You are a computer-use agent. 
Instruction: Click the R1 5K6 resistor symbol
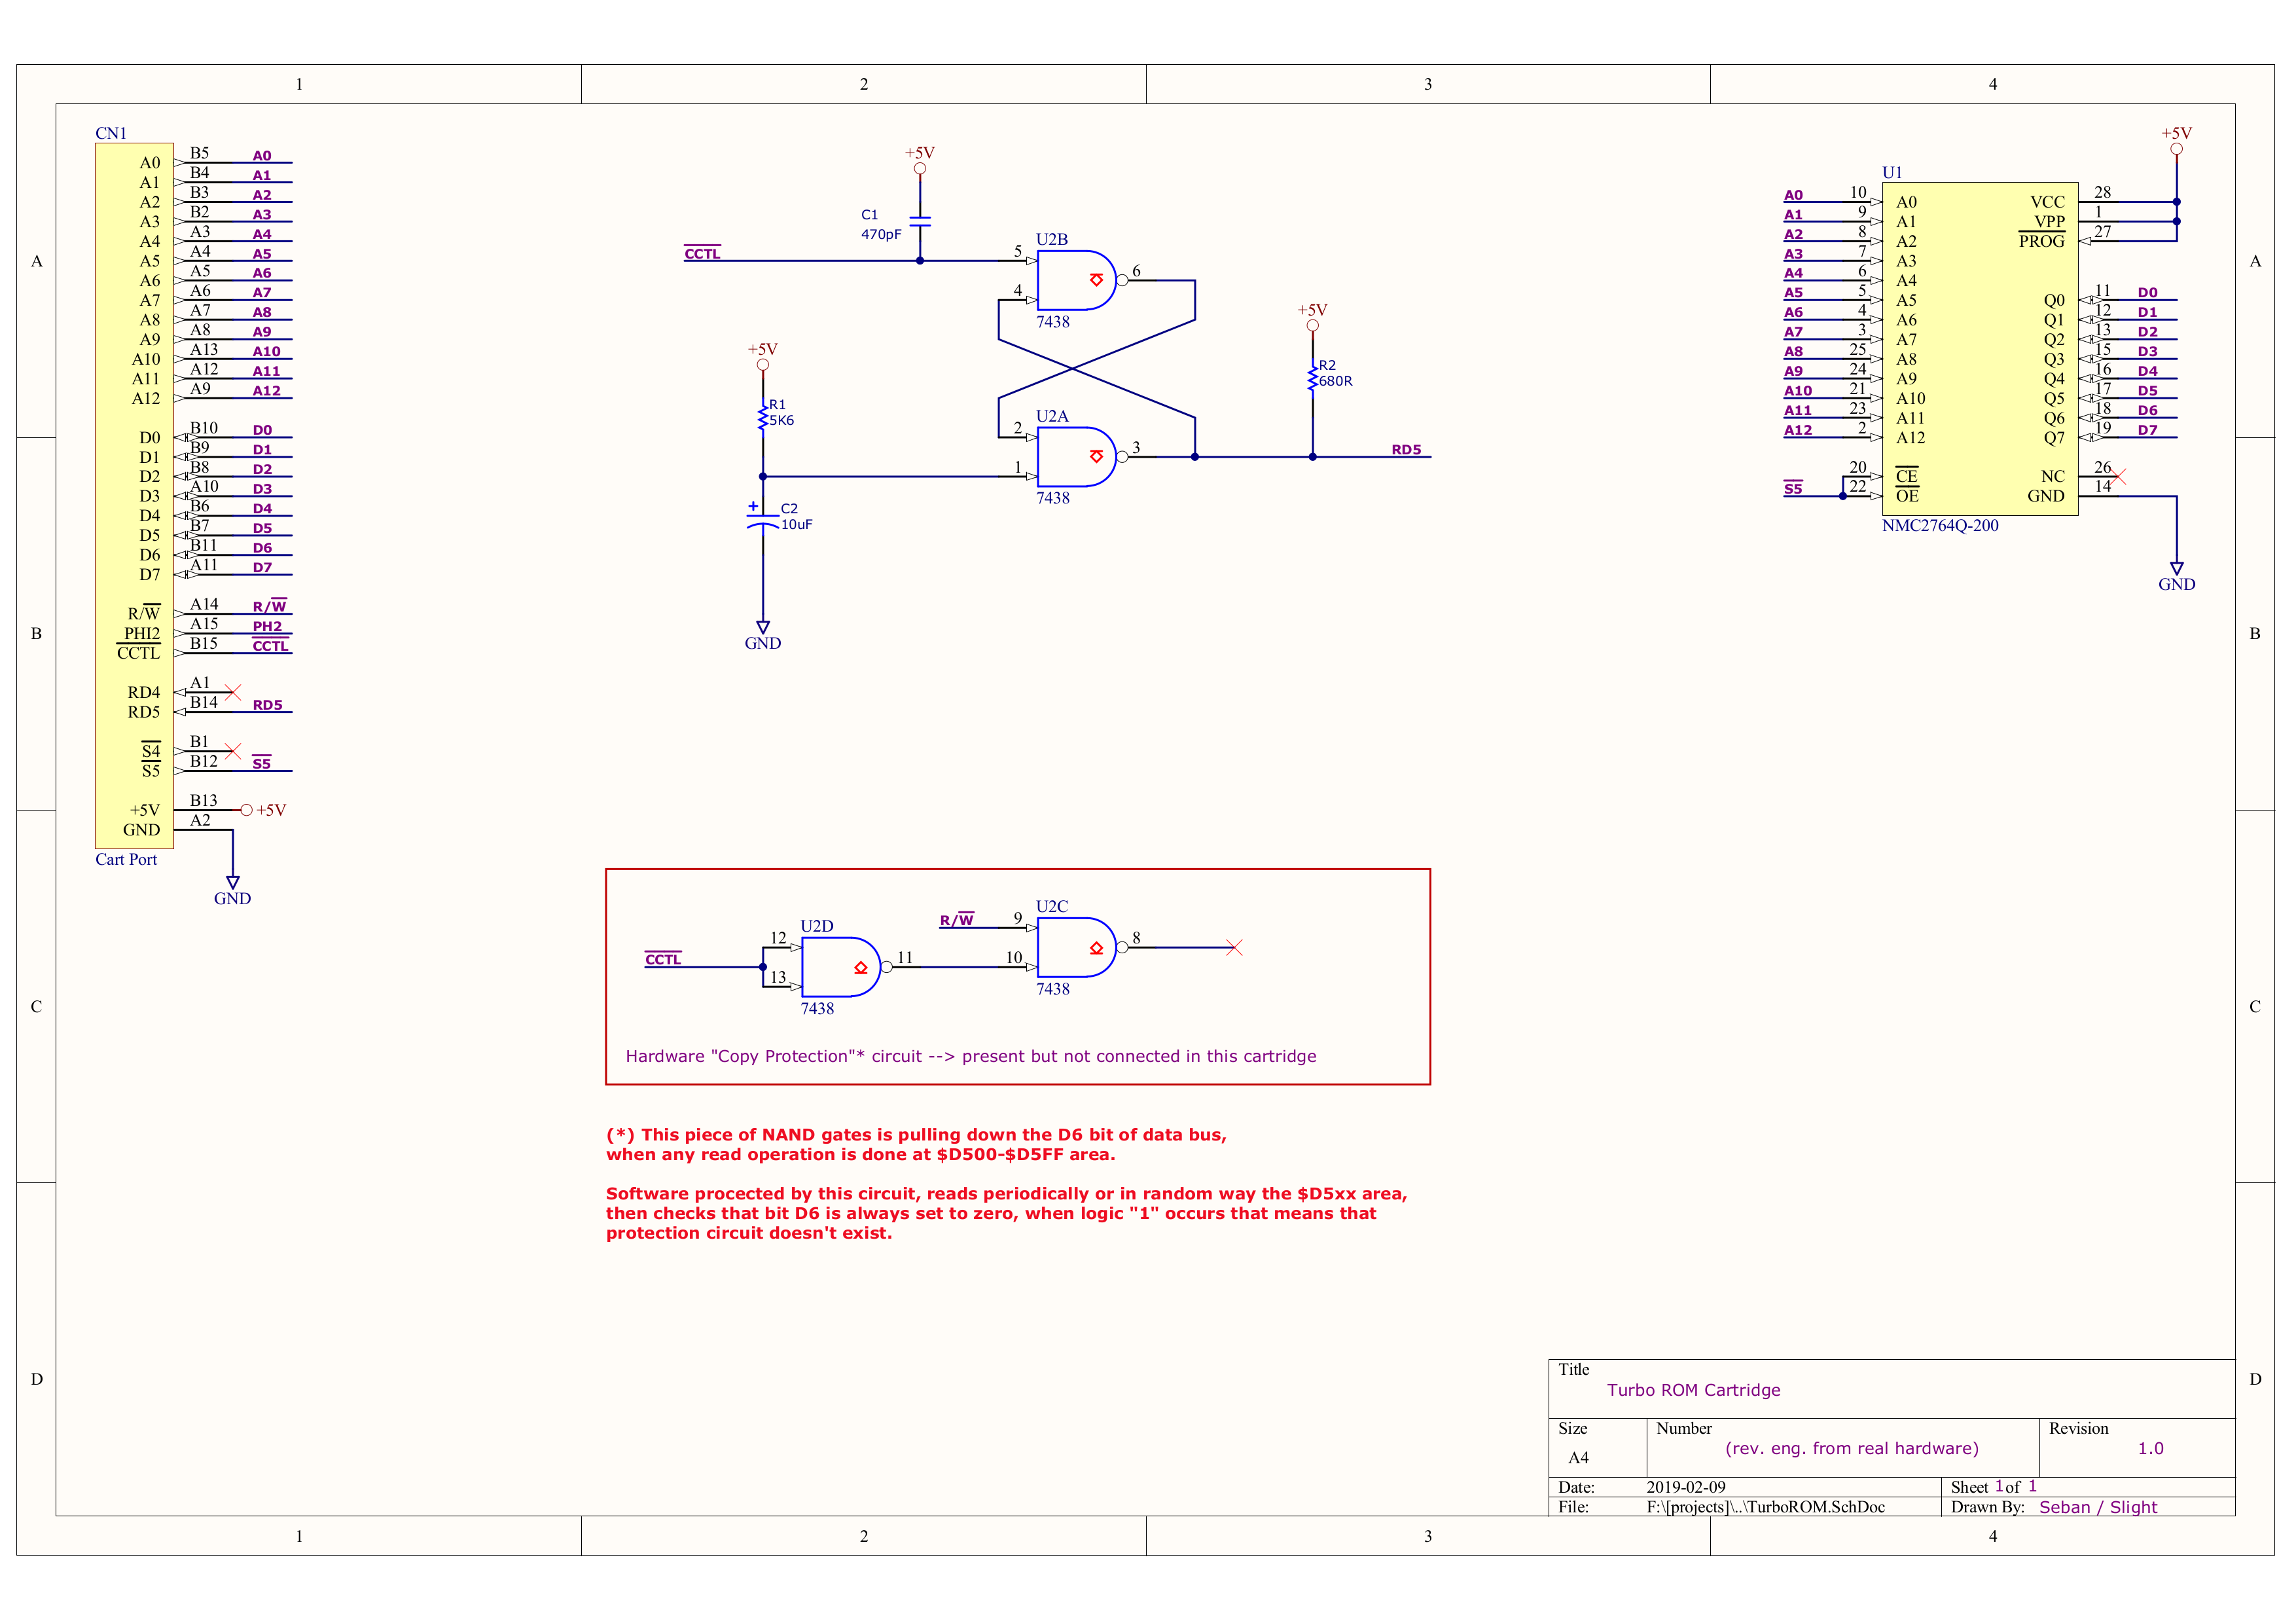[x=763, y=417]
